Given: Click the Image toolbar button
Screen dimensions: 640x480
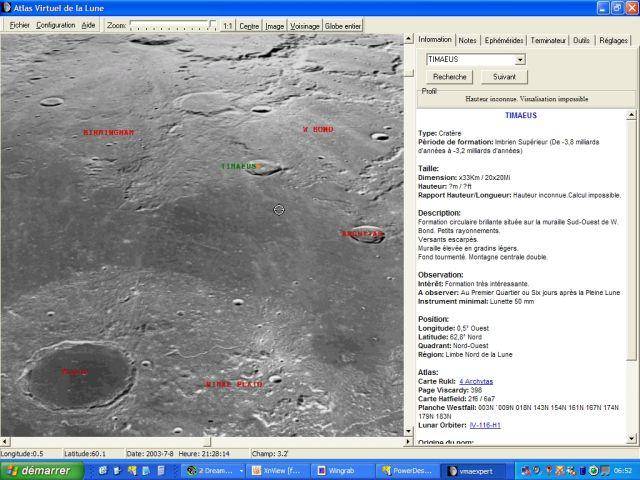Looking at the screenshot, I should click(274, 26).
